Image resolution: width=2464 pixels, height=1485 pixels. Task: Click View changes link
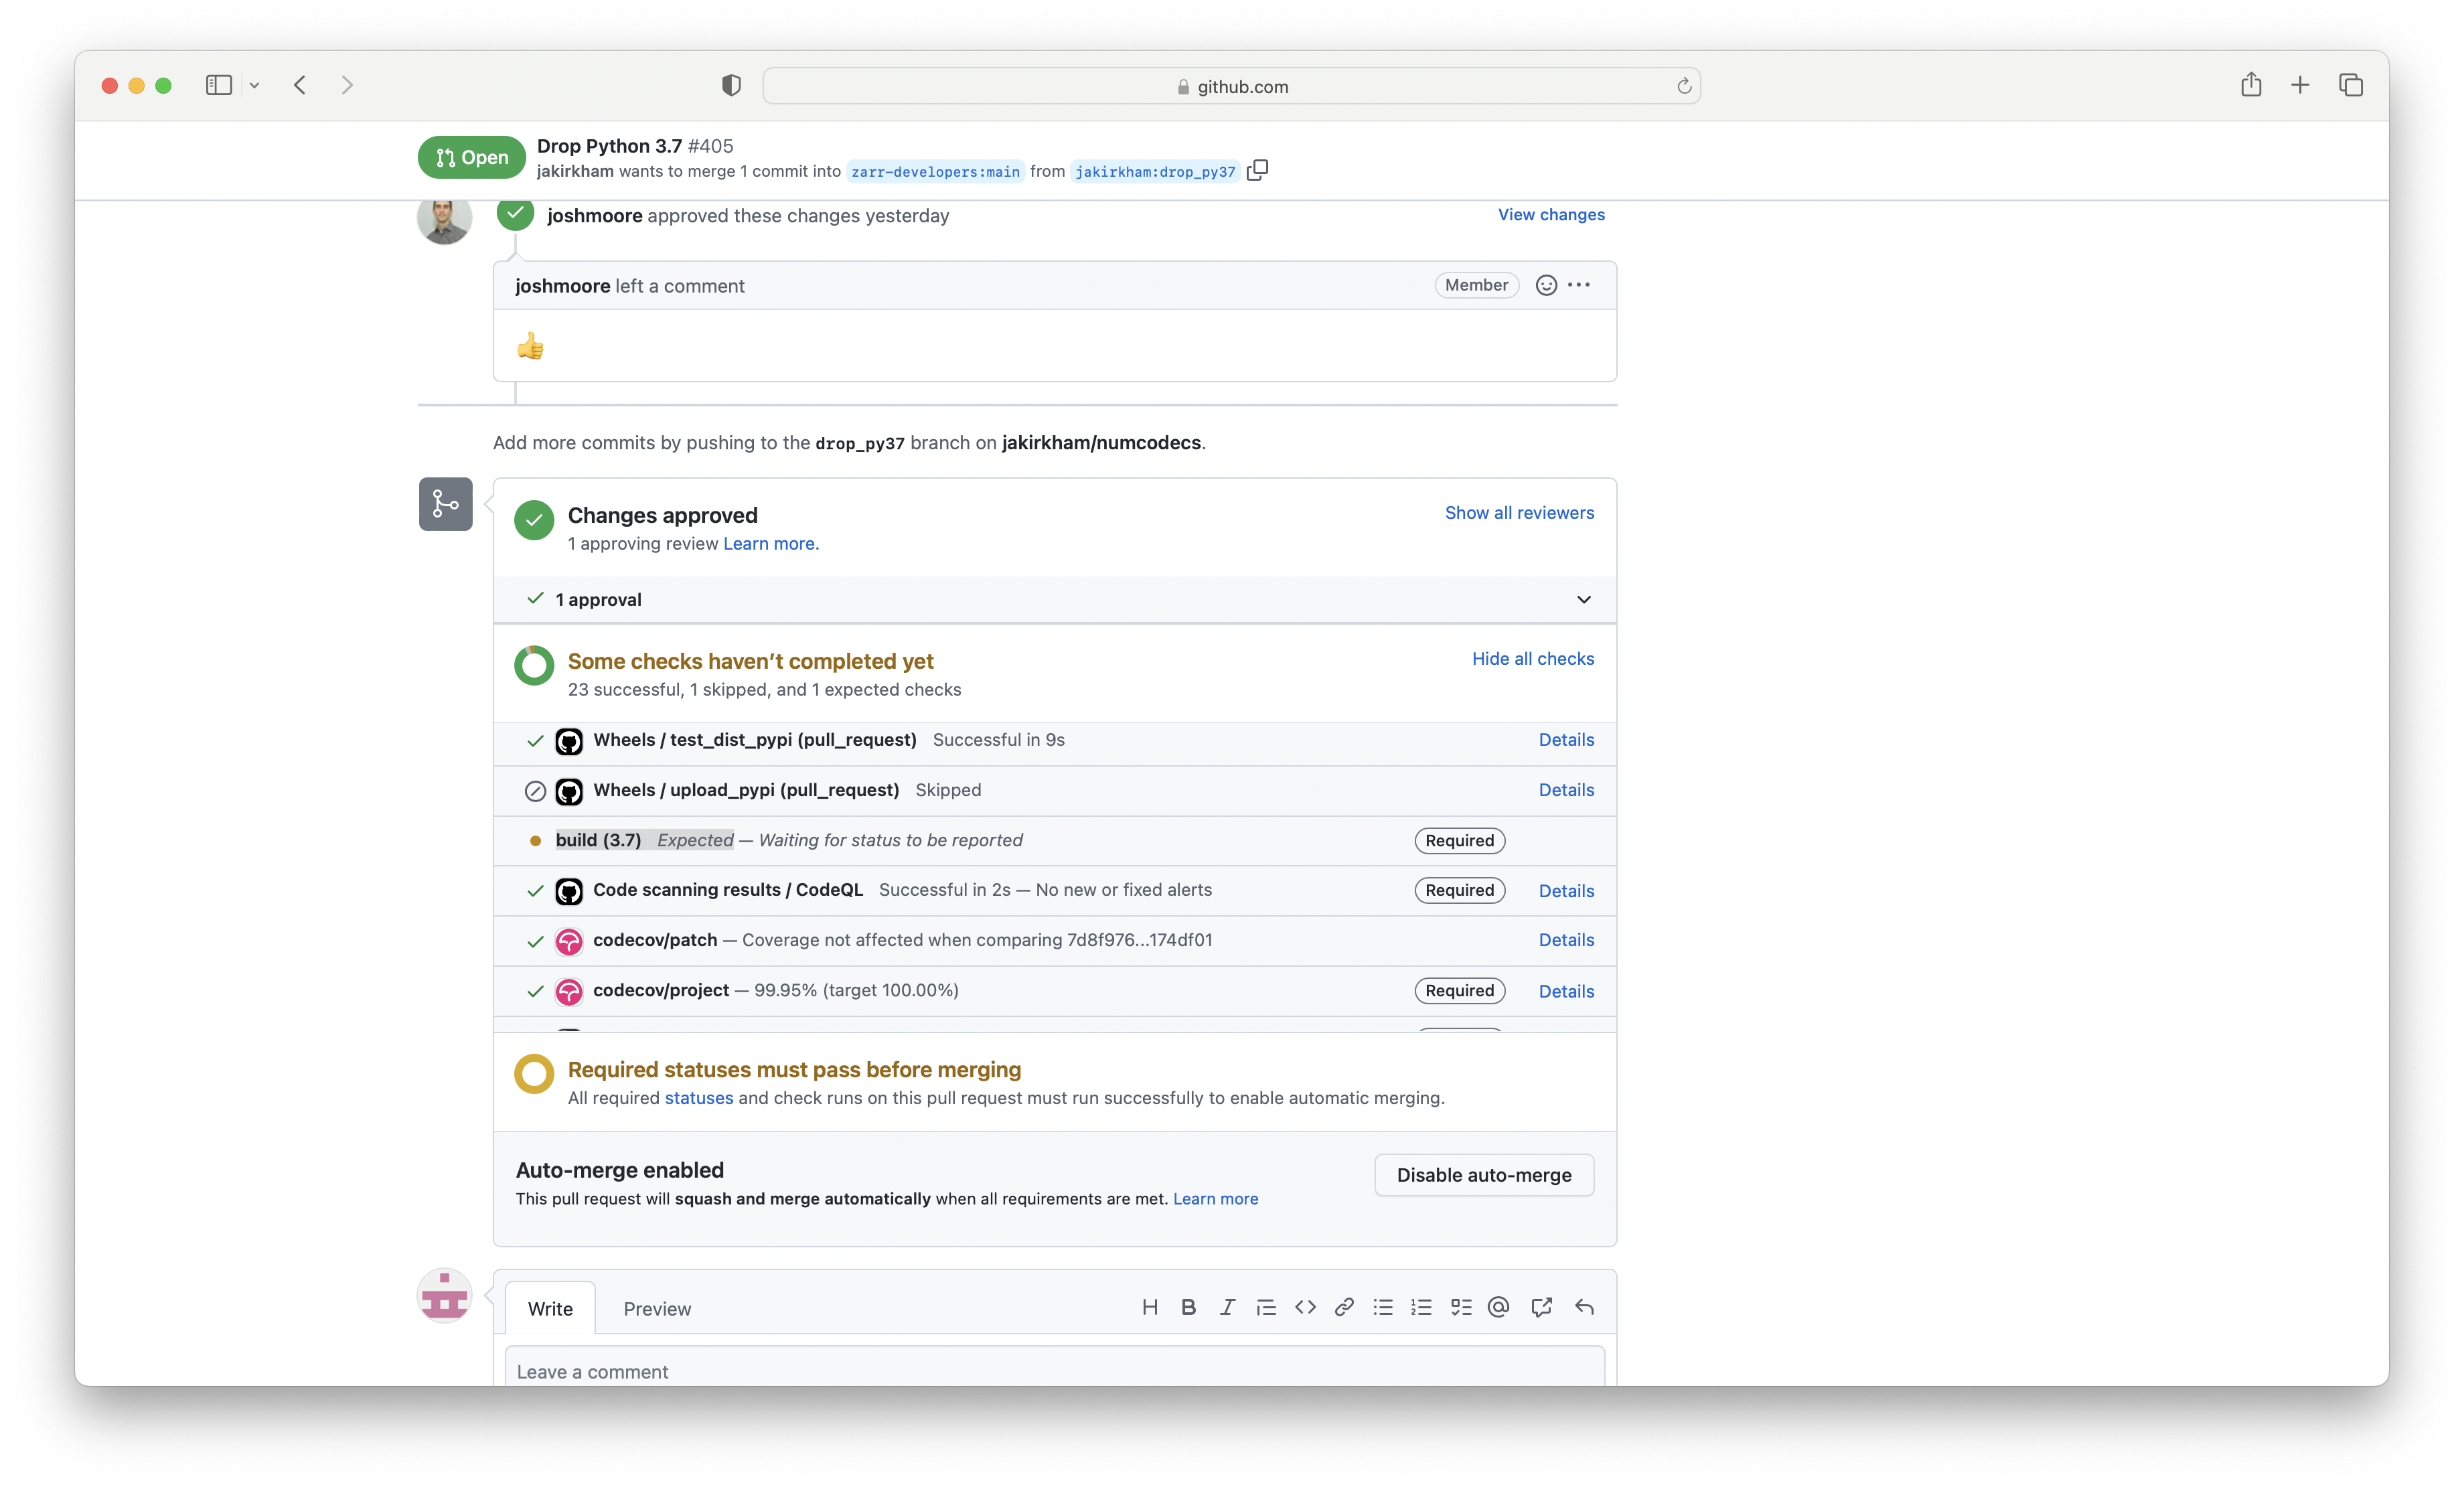(x=1550, y=215)
